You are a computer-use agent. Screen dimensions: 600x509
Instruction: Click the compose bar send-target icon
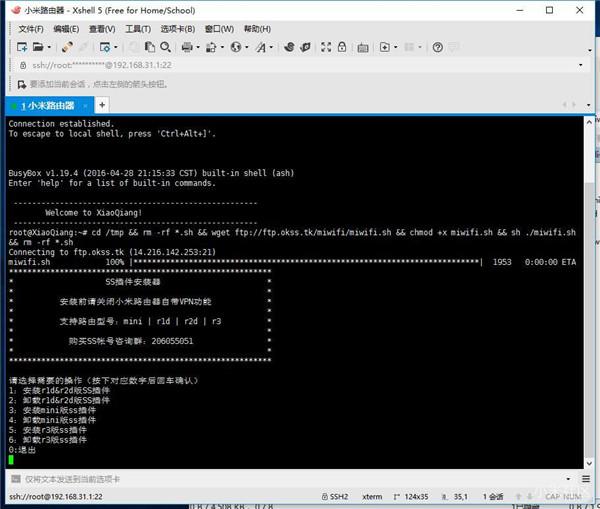(x=16, y=479)
